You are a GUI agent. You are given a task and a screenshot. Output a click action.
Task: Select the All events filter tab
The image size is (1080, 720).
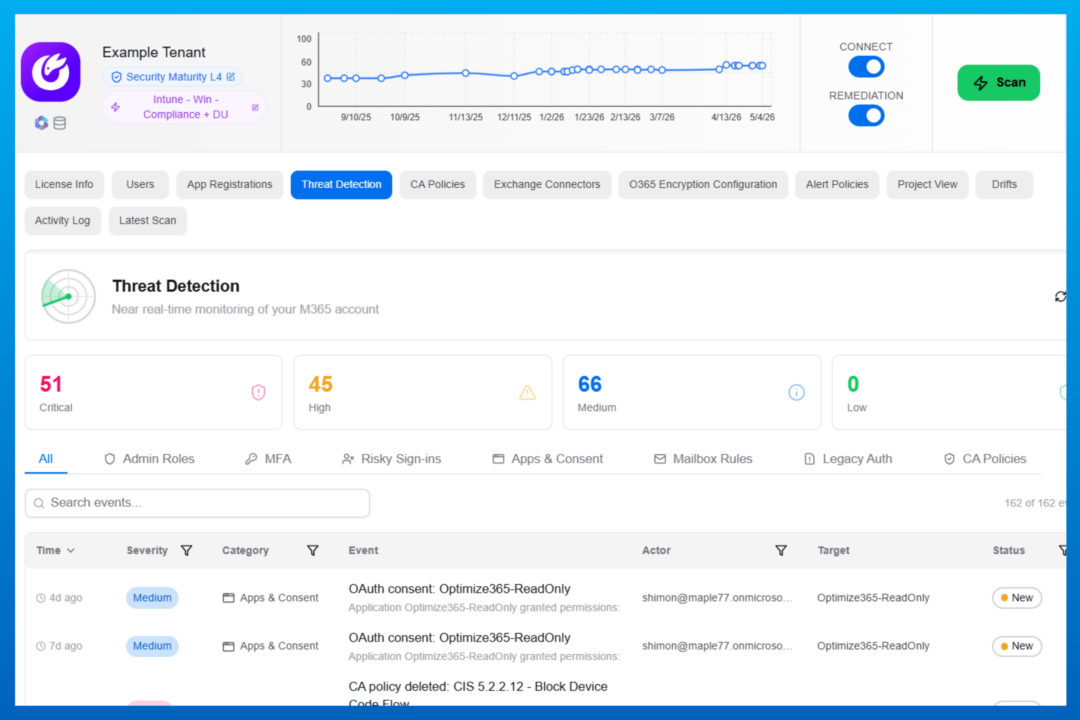pyautogui.click(x=45, y=459)
